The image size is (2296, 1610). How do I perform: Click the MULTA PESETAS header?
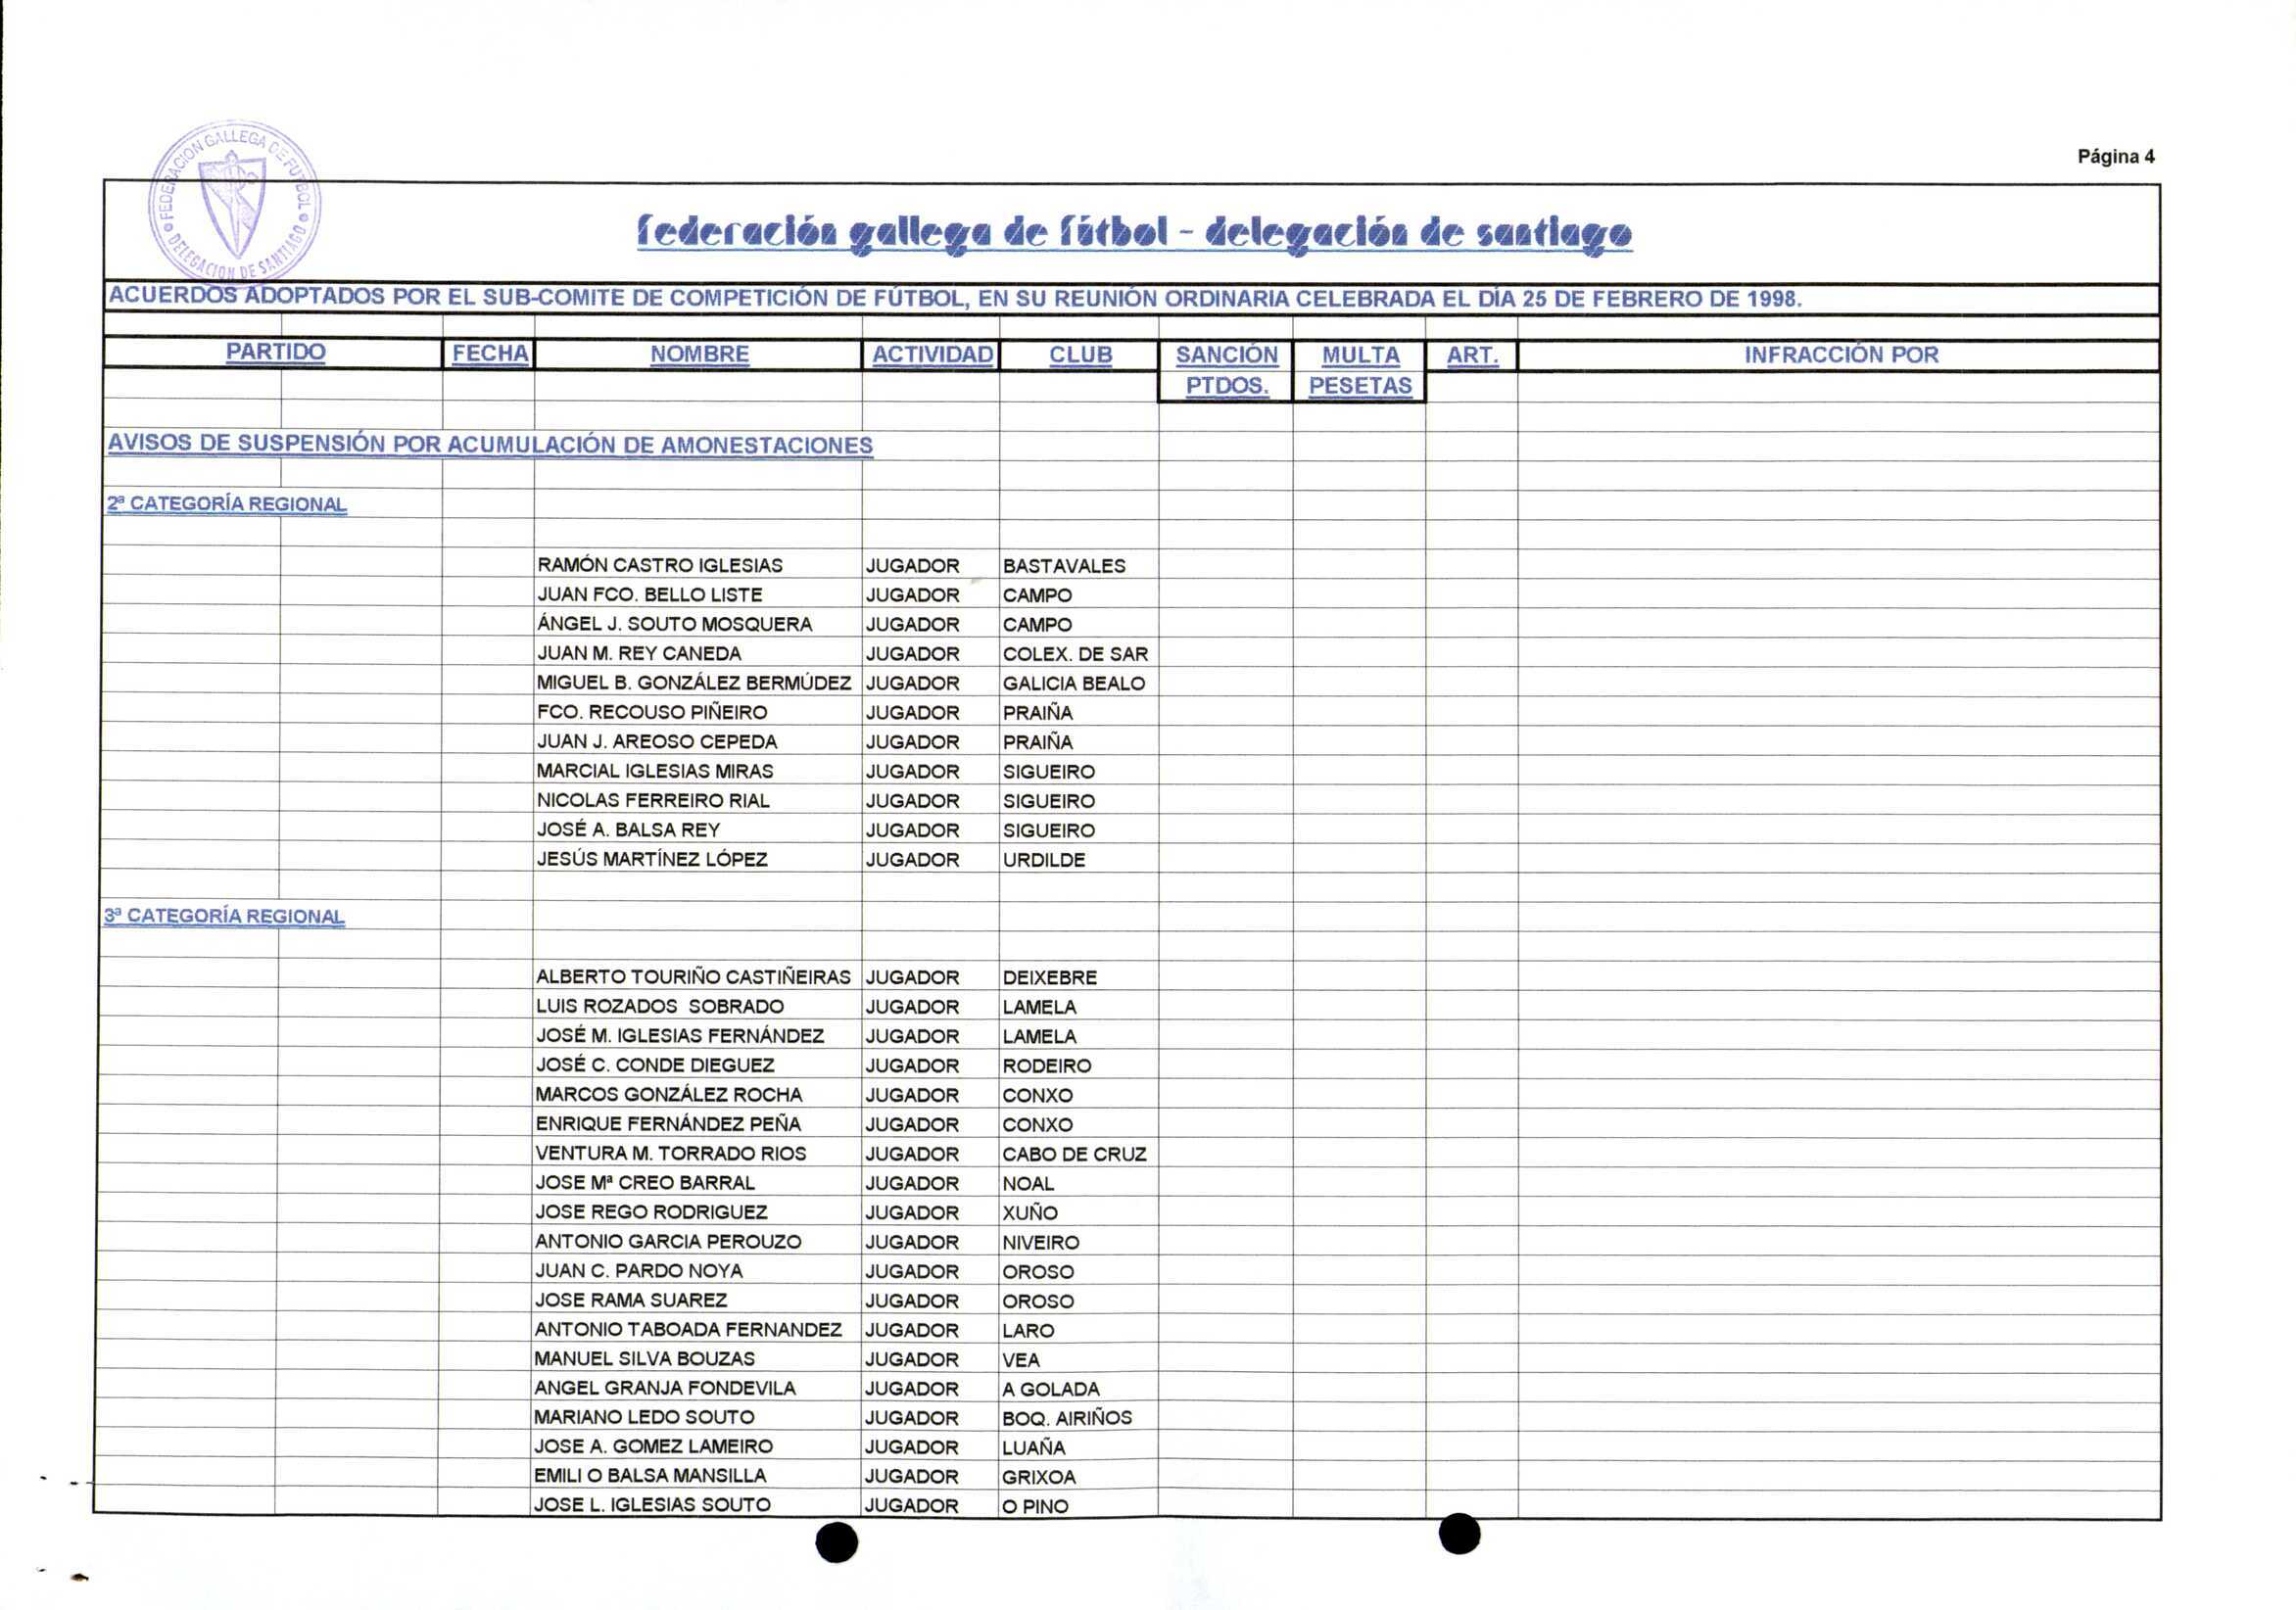[x=1360, y=370]
